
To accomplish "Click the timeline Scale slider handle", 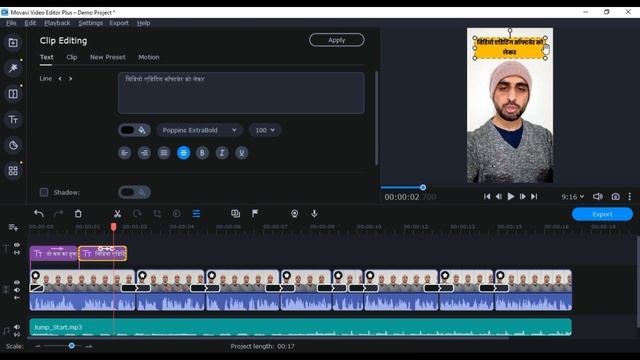I will 71,346.
